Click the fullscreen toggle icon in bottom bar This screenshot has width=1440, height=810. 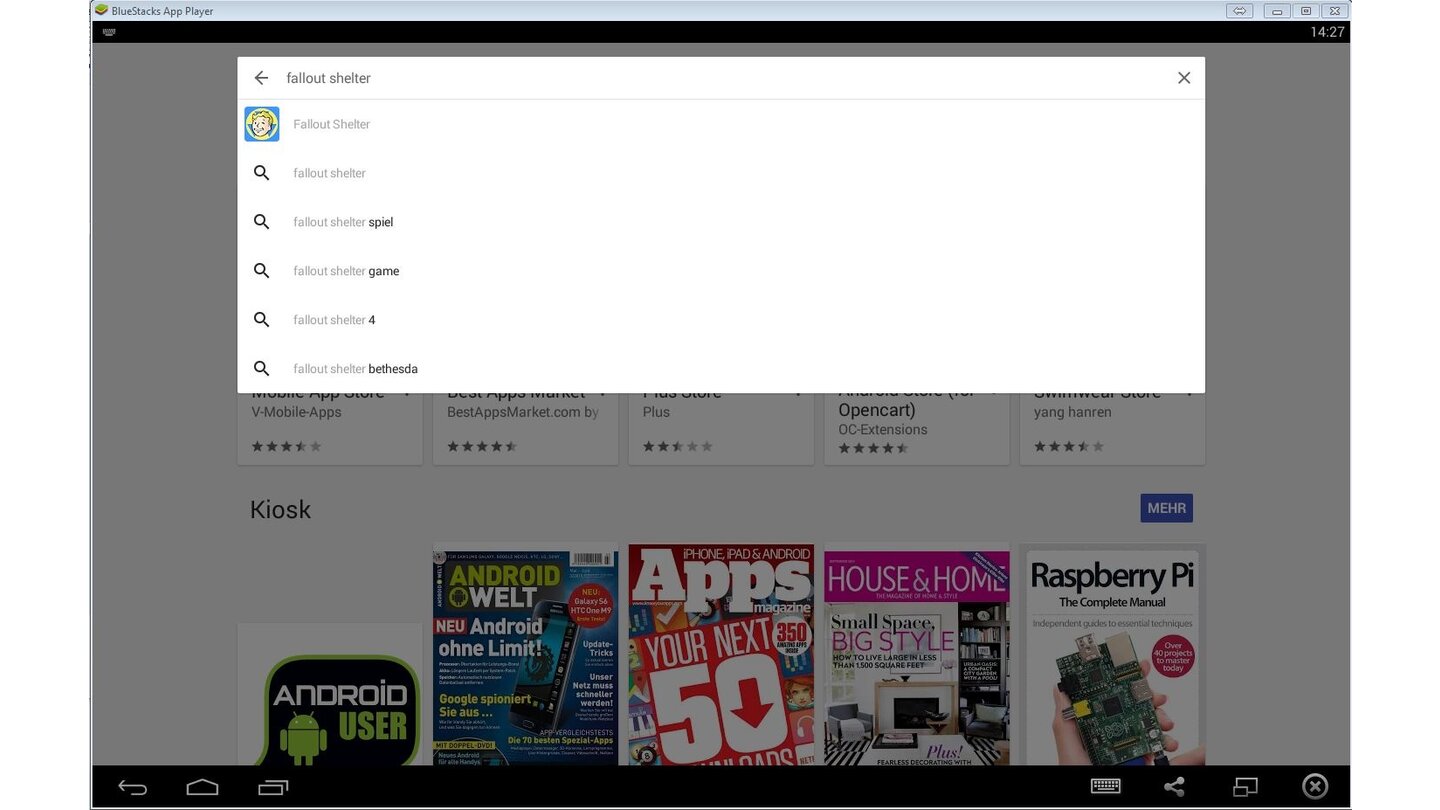(1245, 787)
